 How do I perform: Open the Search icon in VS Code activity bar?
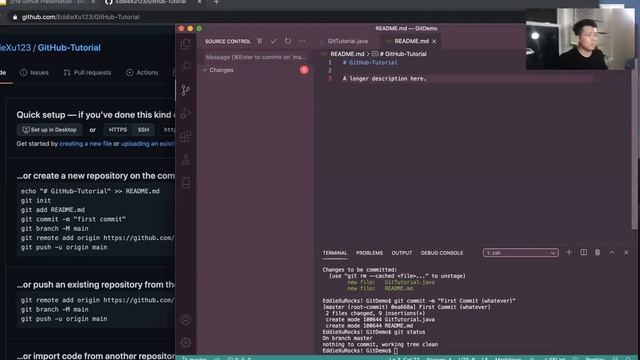tap(186, 66)
